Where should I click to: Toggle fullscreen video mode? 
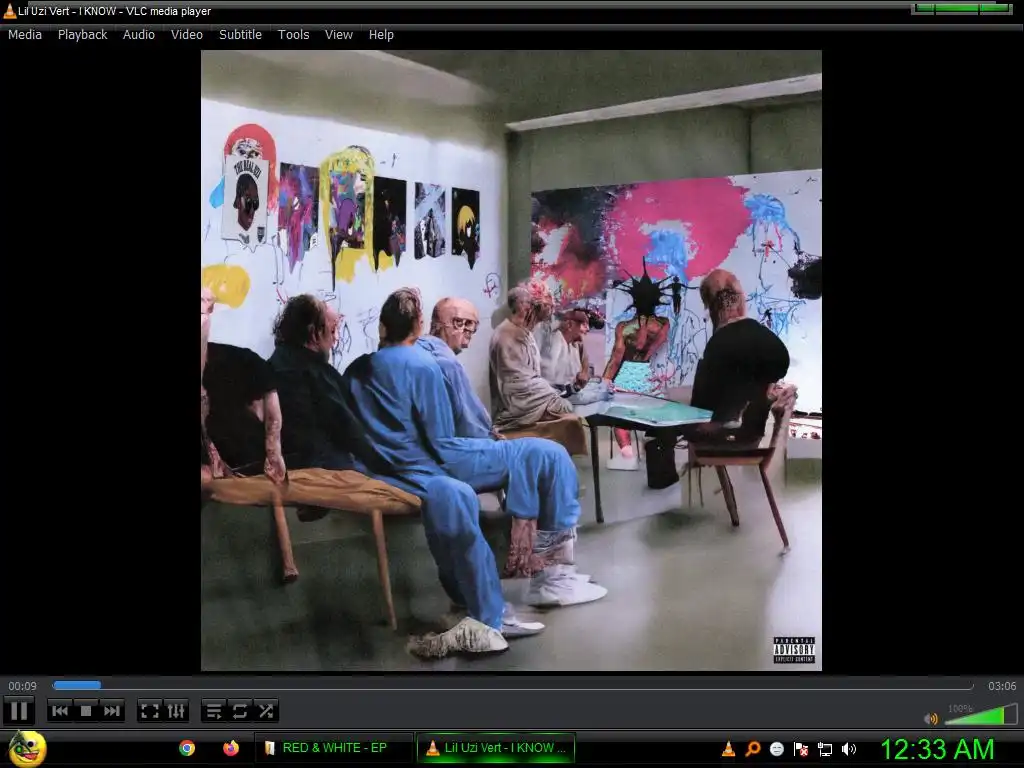click(150, 711)
